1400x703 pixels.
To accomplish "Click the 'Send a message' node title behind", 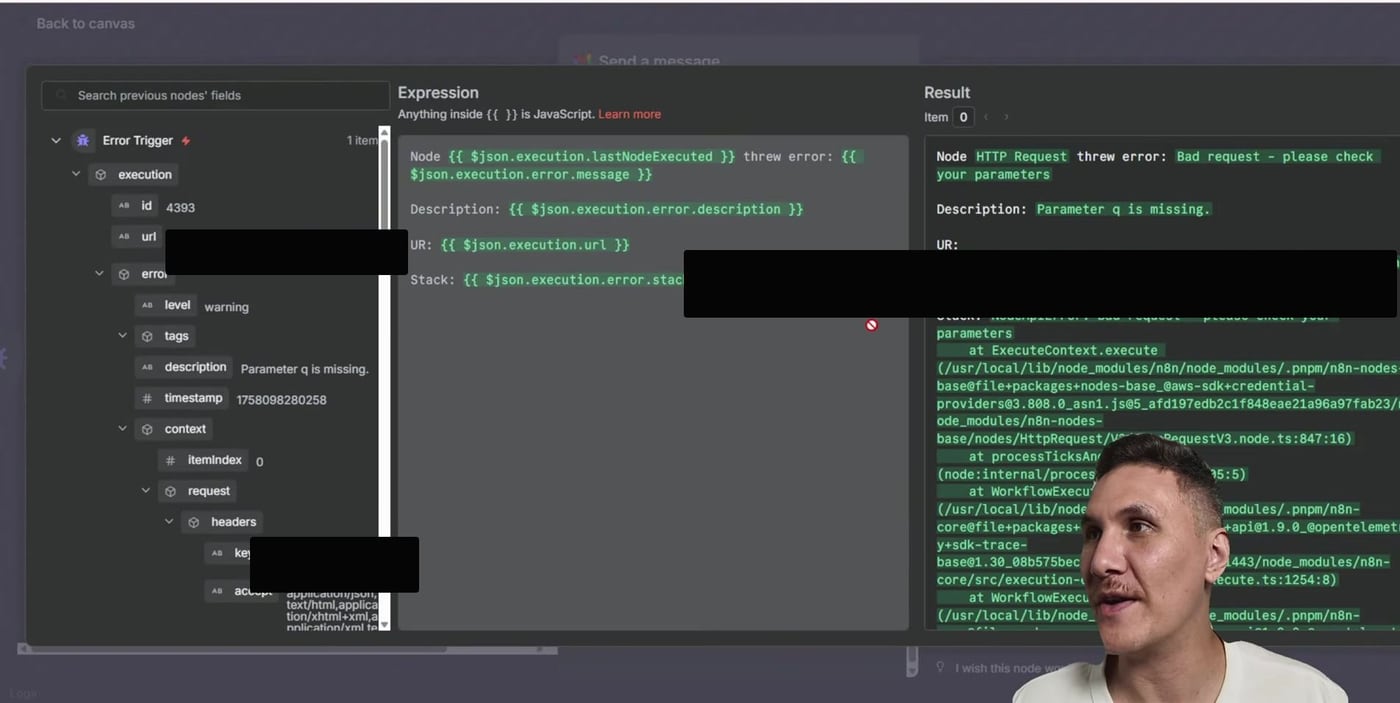I will point(659,61).
